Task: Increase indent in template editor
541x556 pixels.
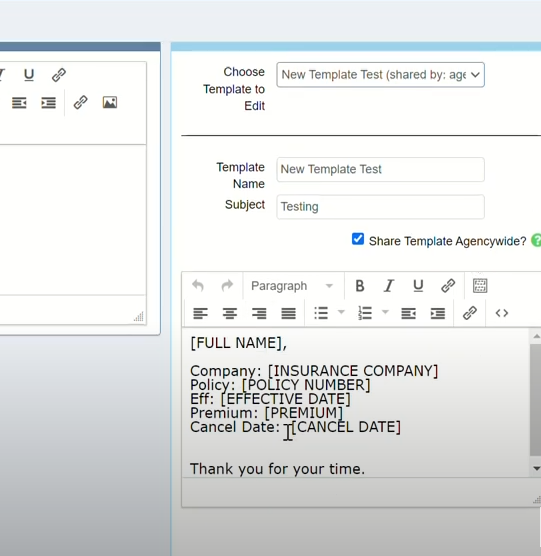Action: click(438, 313)
